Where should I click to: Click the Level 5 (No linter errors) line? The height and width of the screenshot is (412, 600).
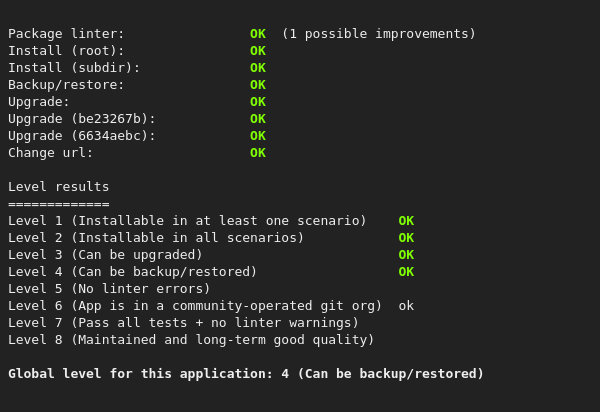coord(109,289)
